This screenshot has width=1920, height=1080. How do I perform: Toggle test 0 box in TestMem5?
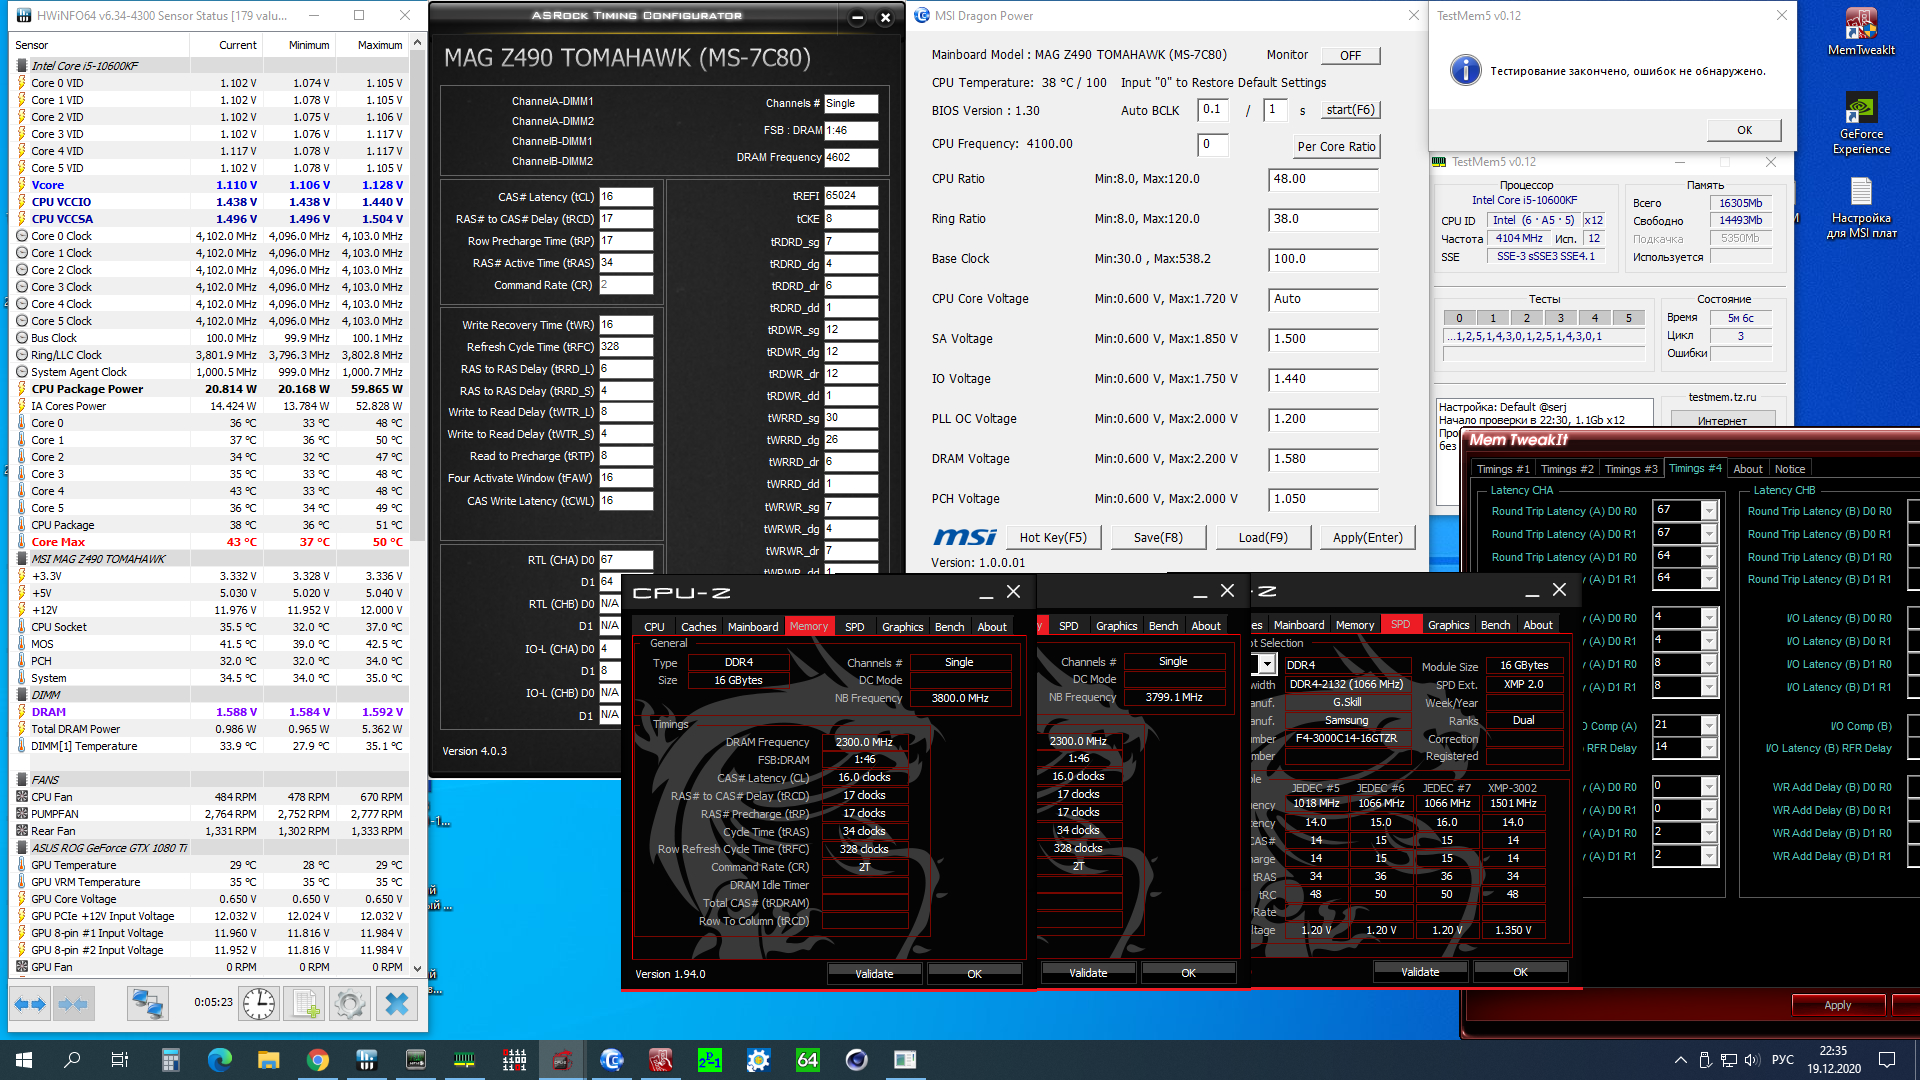coord(1459,318)
